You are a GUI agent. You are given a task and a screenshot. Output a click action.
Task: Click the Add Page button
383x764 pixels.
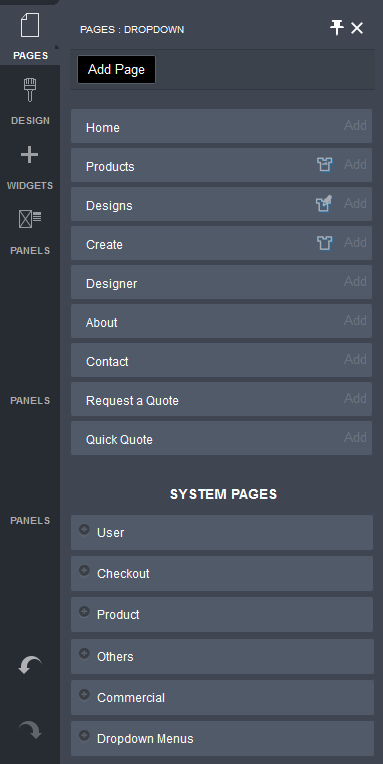116,70
